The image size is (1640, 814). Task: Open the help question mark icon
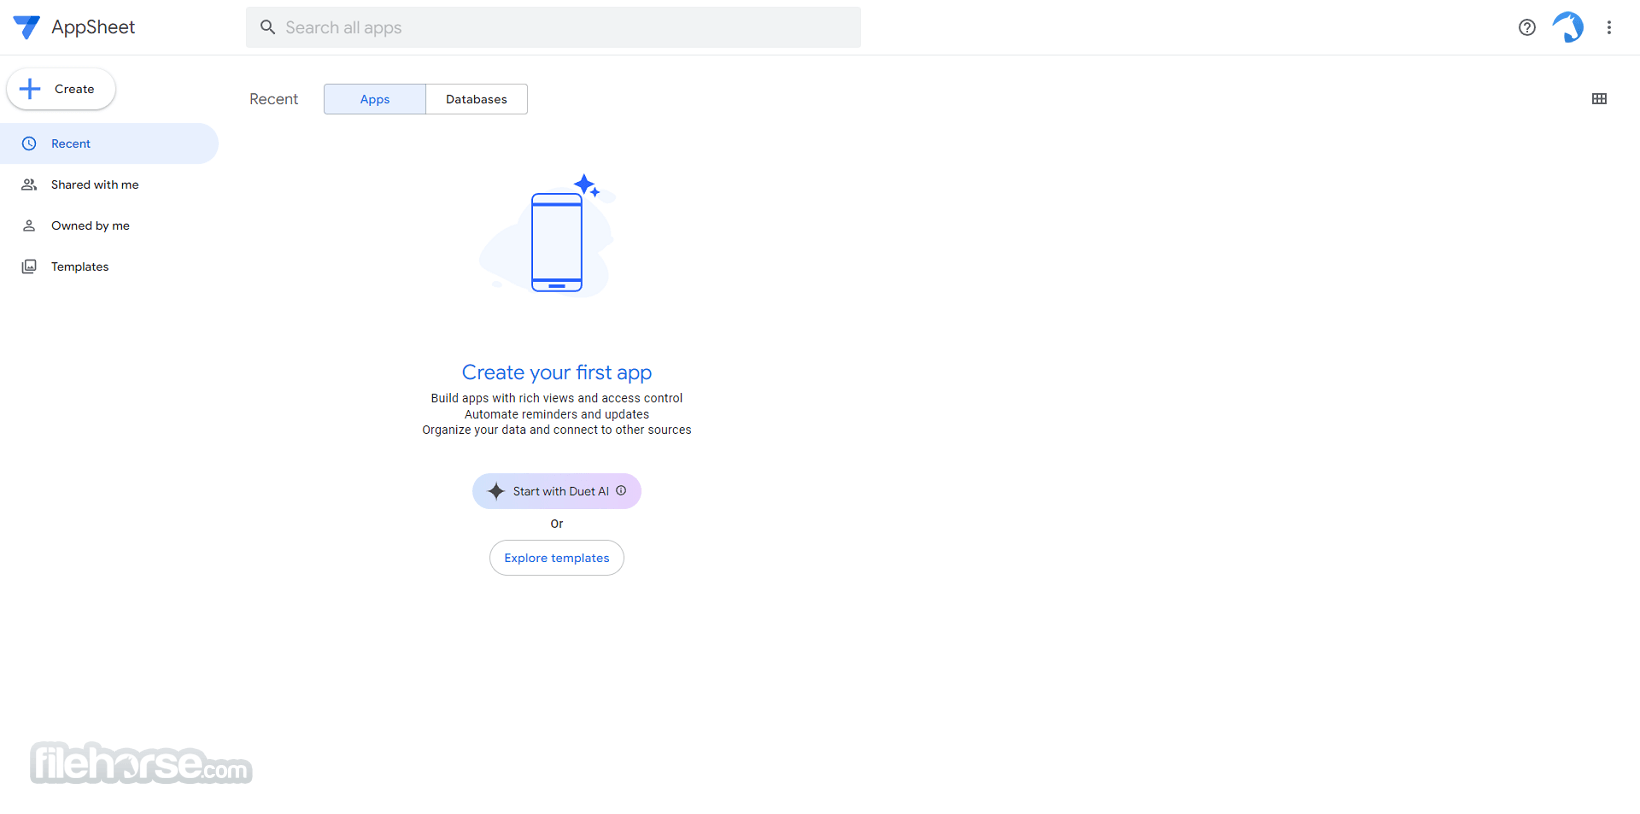coord(1527,28)
